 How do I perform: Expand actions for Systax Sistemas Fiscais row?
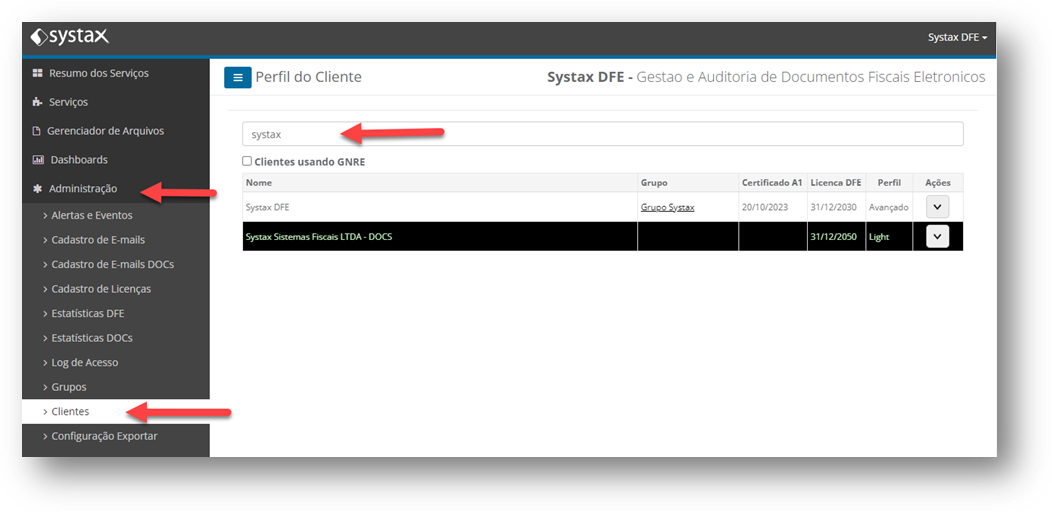[937, 236]
